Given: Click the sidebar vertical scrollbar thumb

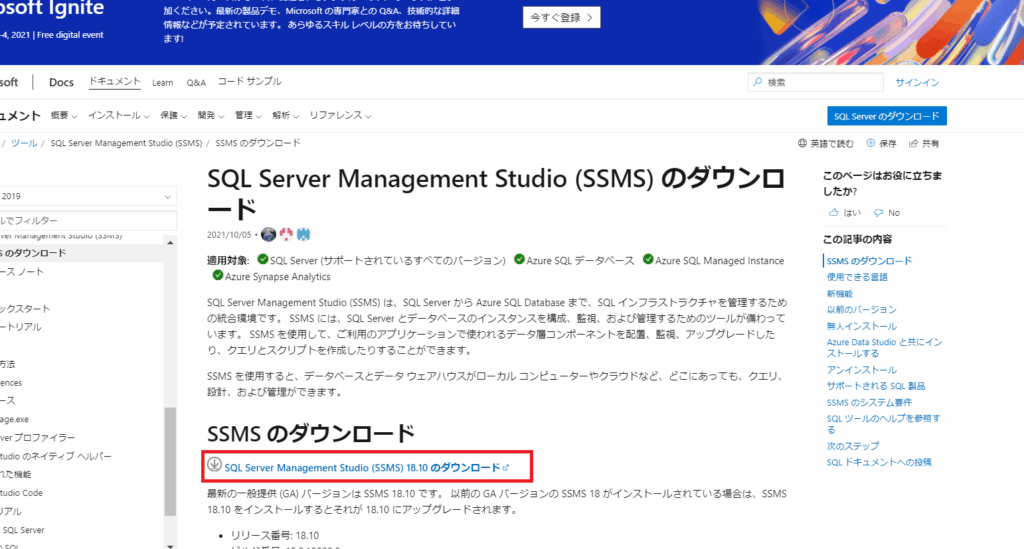Looking at the screenshot, I should (170, 460).
